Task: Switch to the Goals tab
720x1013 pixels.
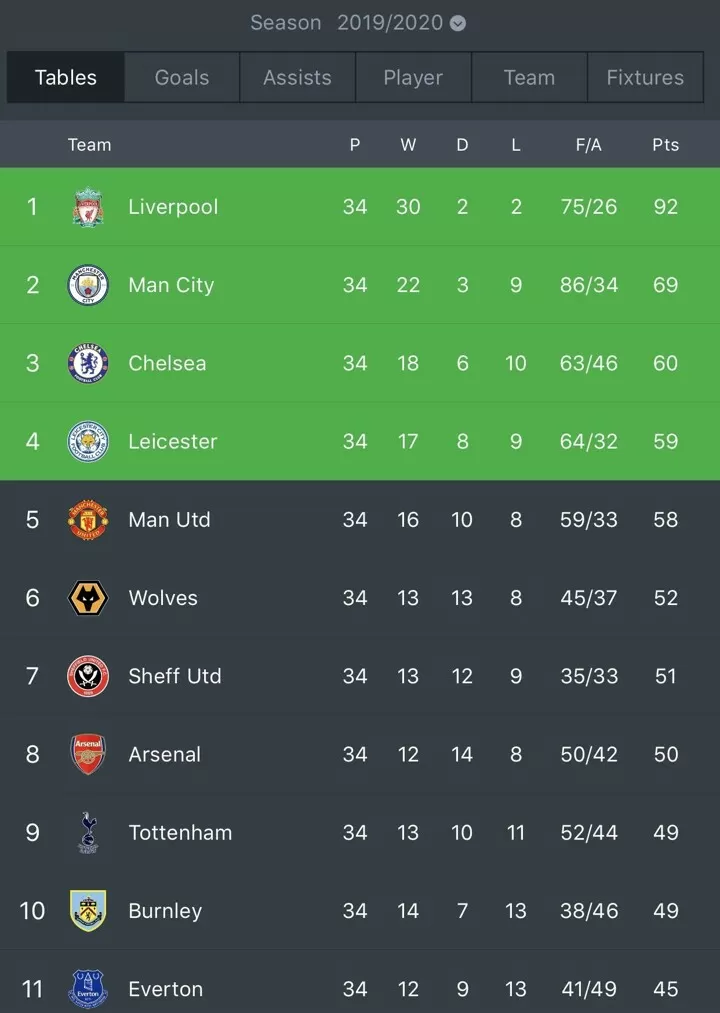Action: (182, 78)
